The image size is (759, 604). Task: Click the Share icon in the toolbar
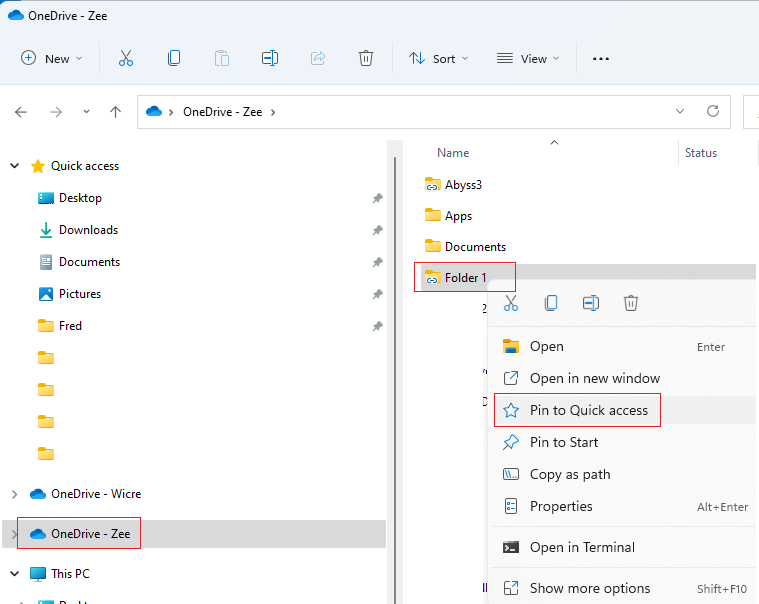click(x=318, y=59)
